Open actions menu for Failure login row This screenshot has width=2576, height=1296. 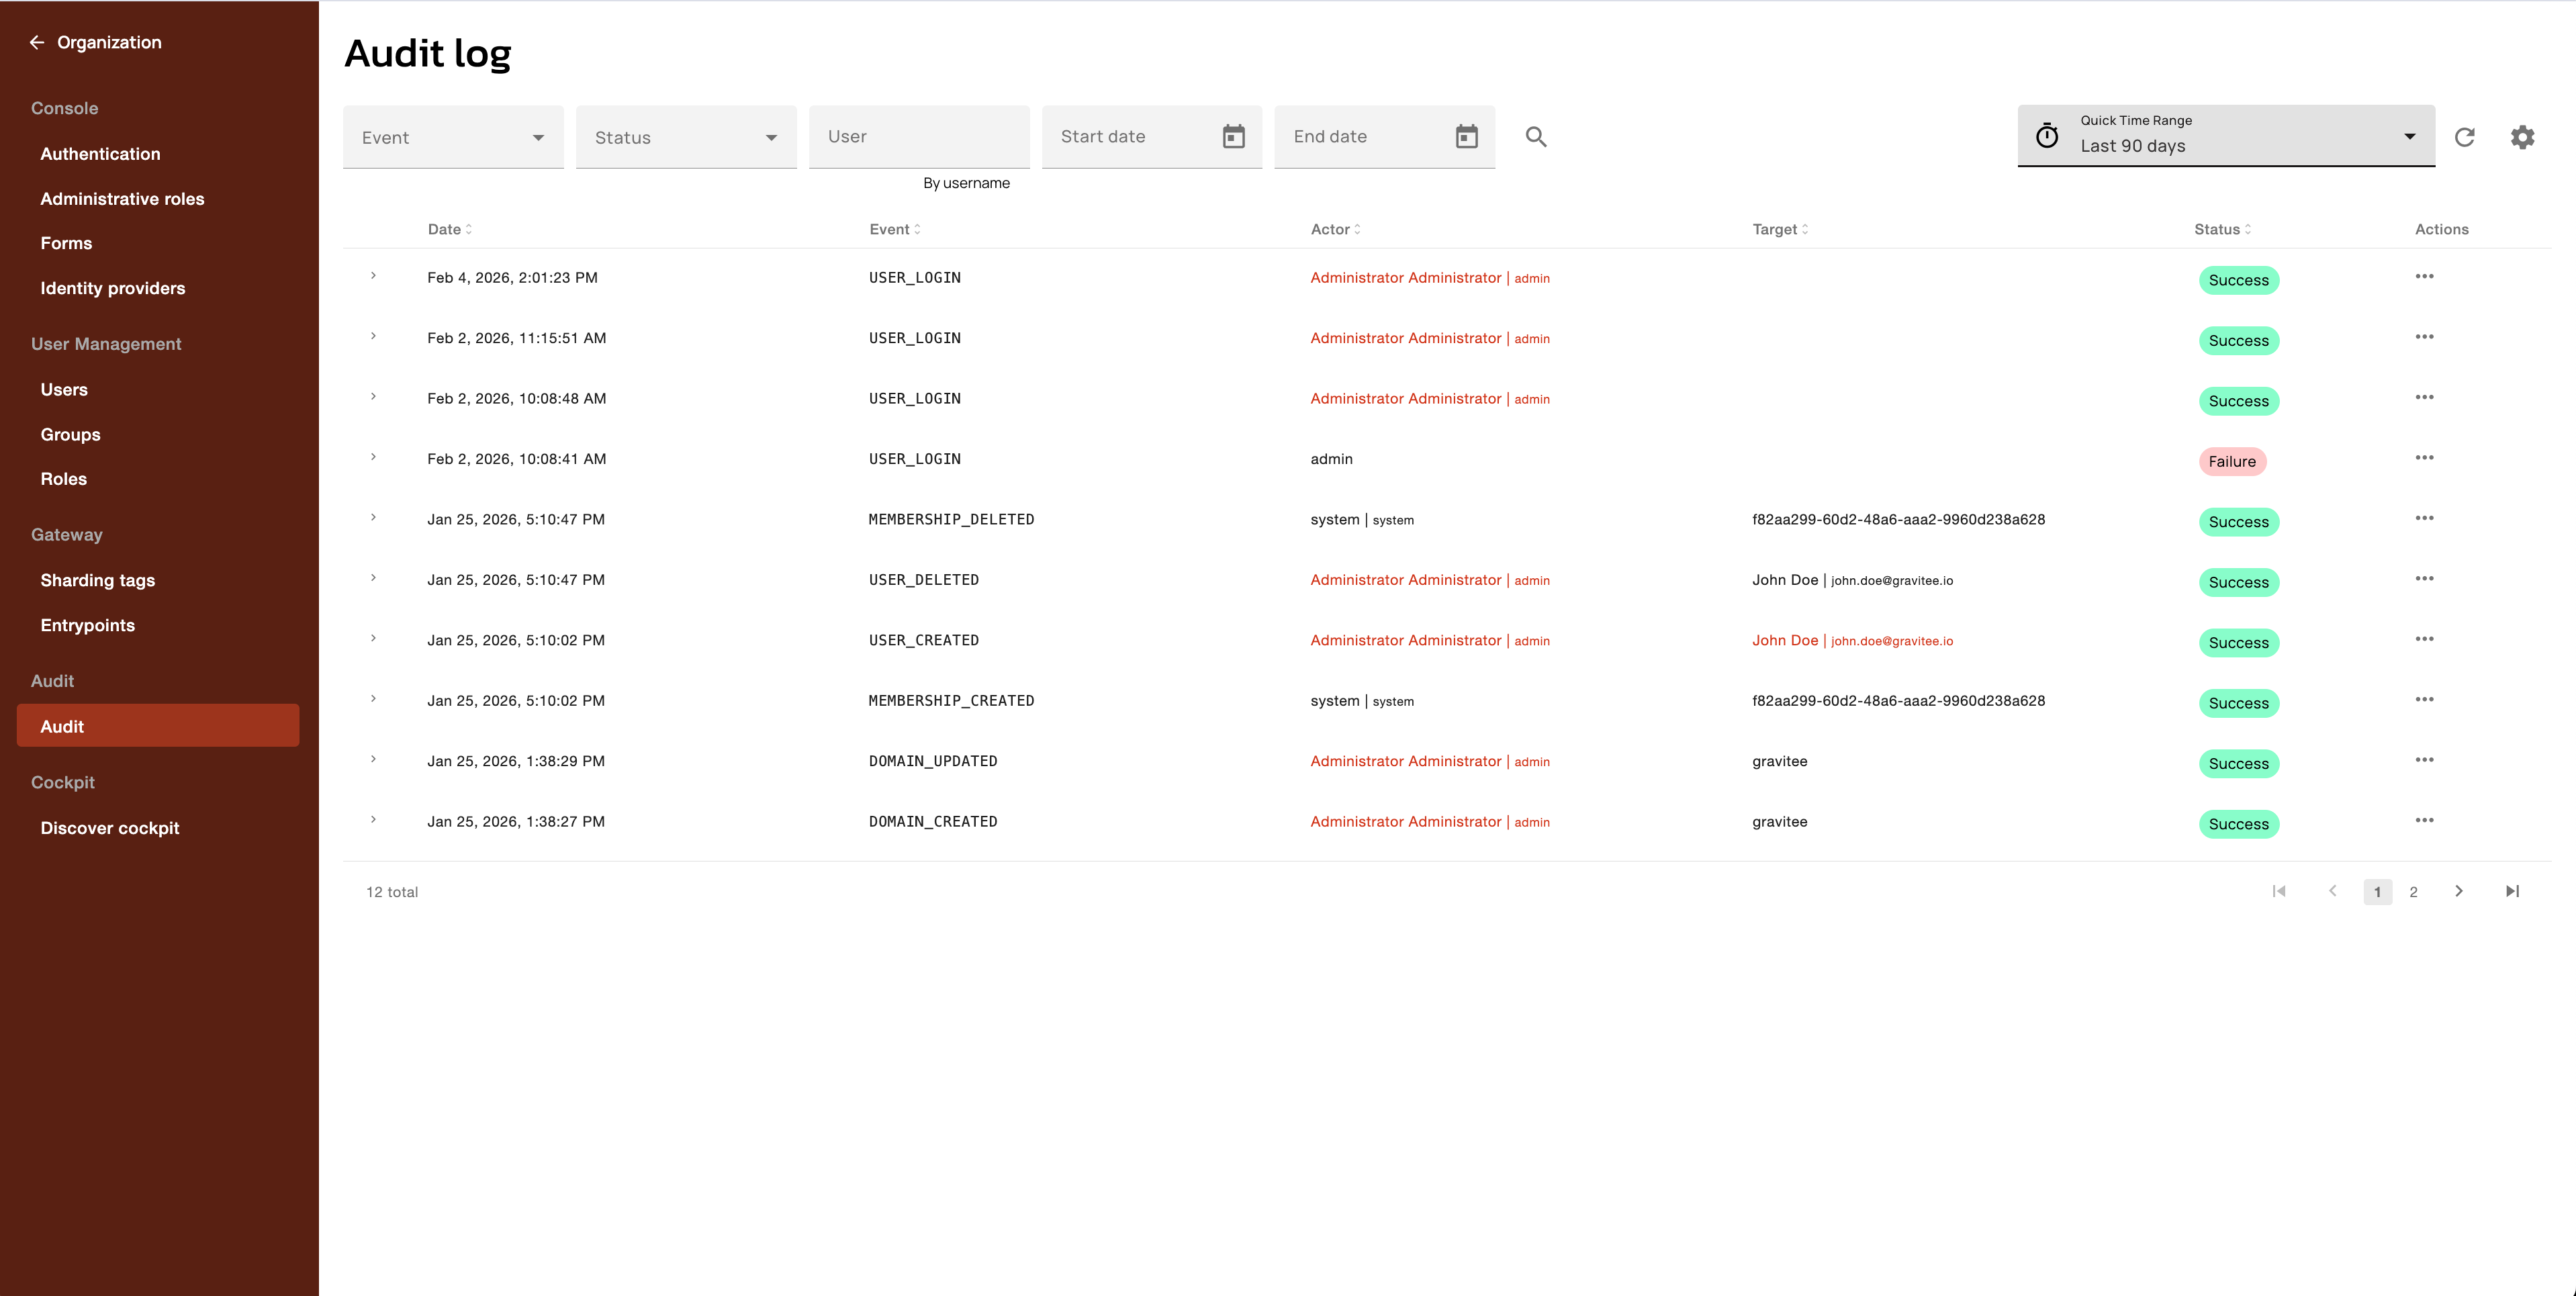coord(2424,458)
